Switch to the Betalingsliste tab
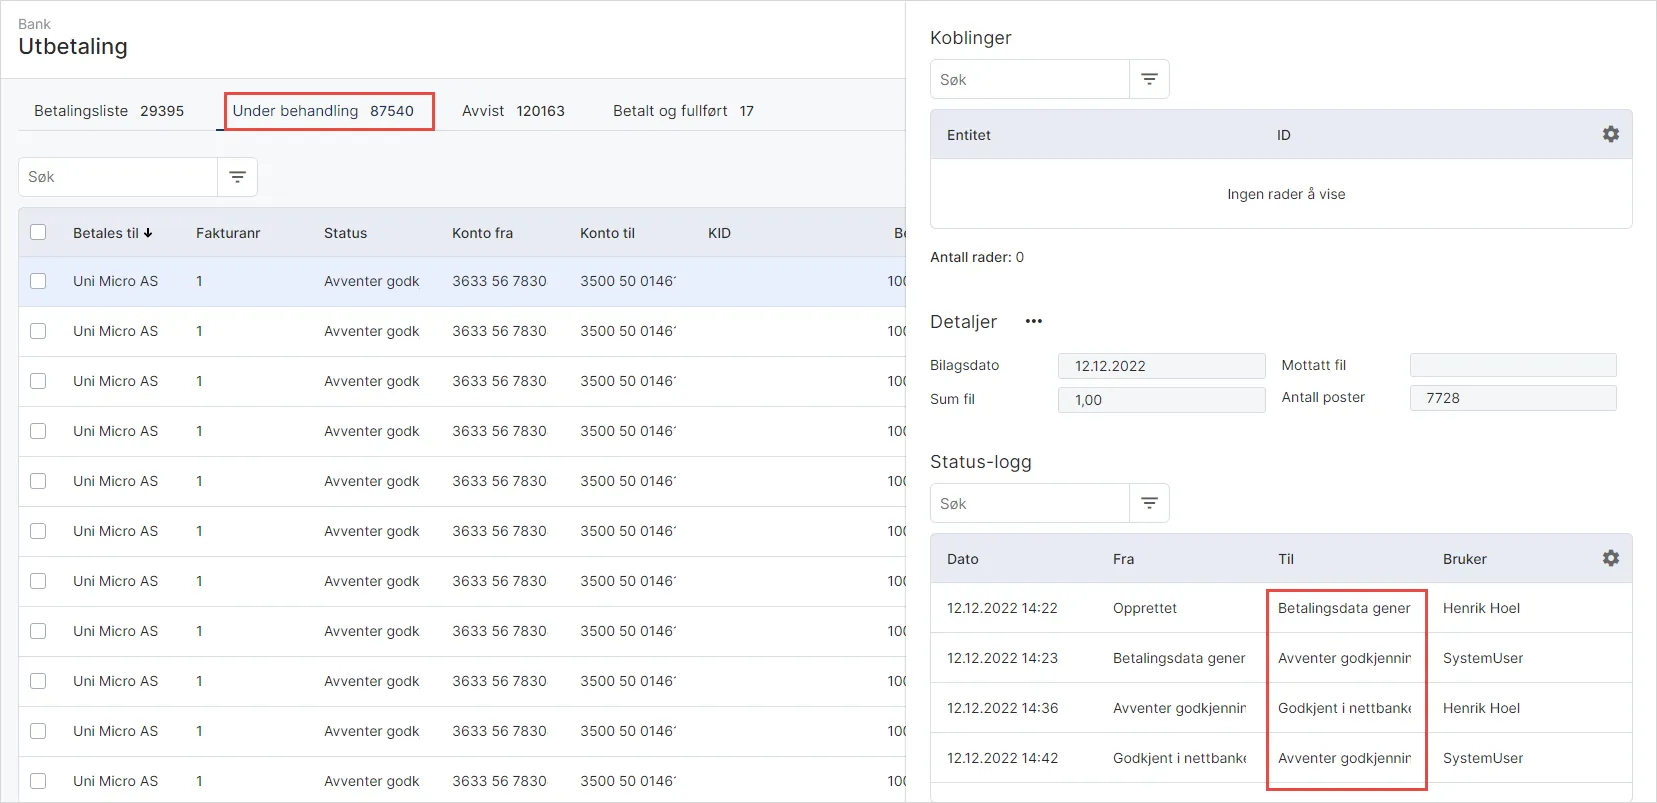The height and width of the screenshot is (803, 1657). click(x=109, y=111)
